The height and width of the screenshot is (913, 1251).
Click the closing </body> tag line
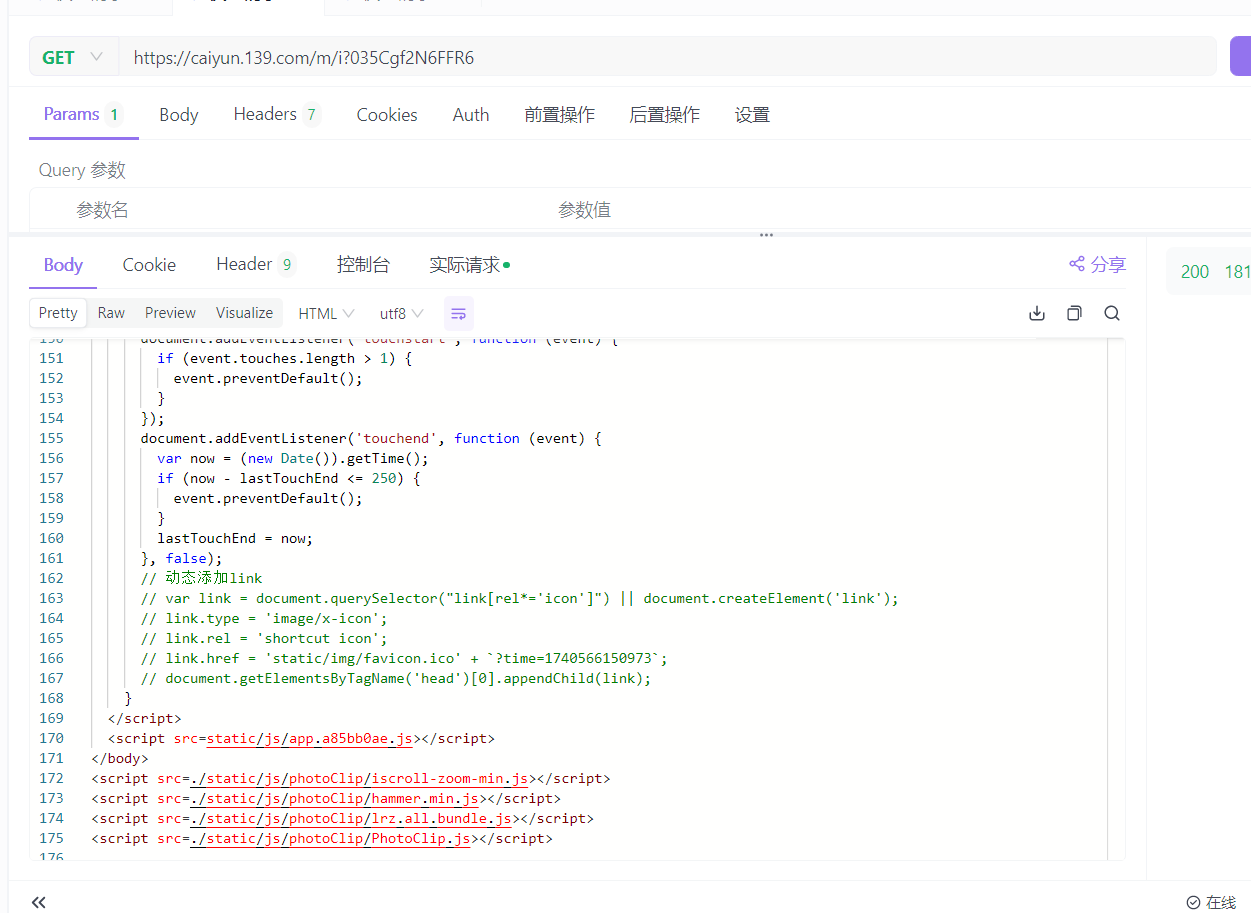120,758
